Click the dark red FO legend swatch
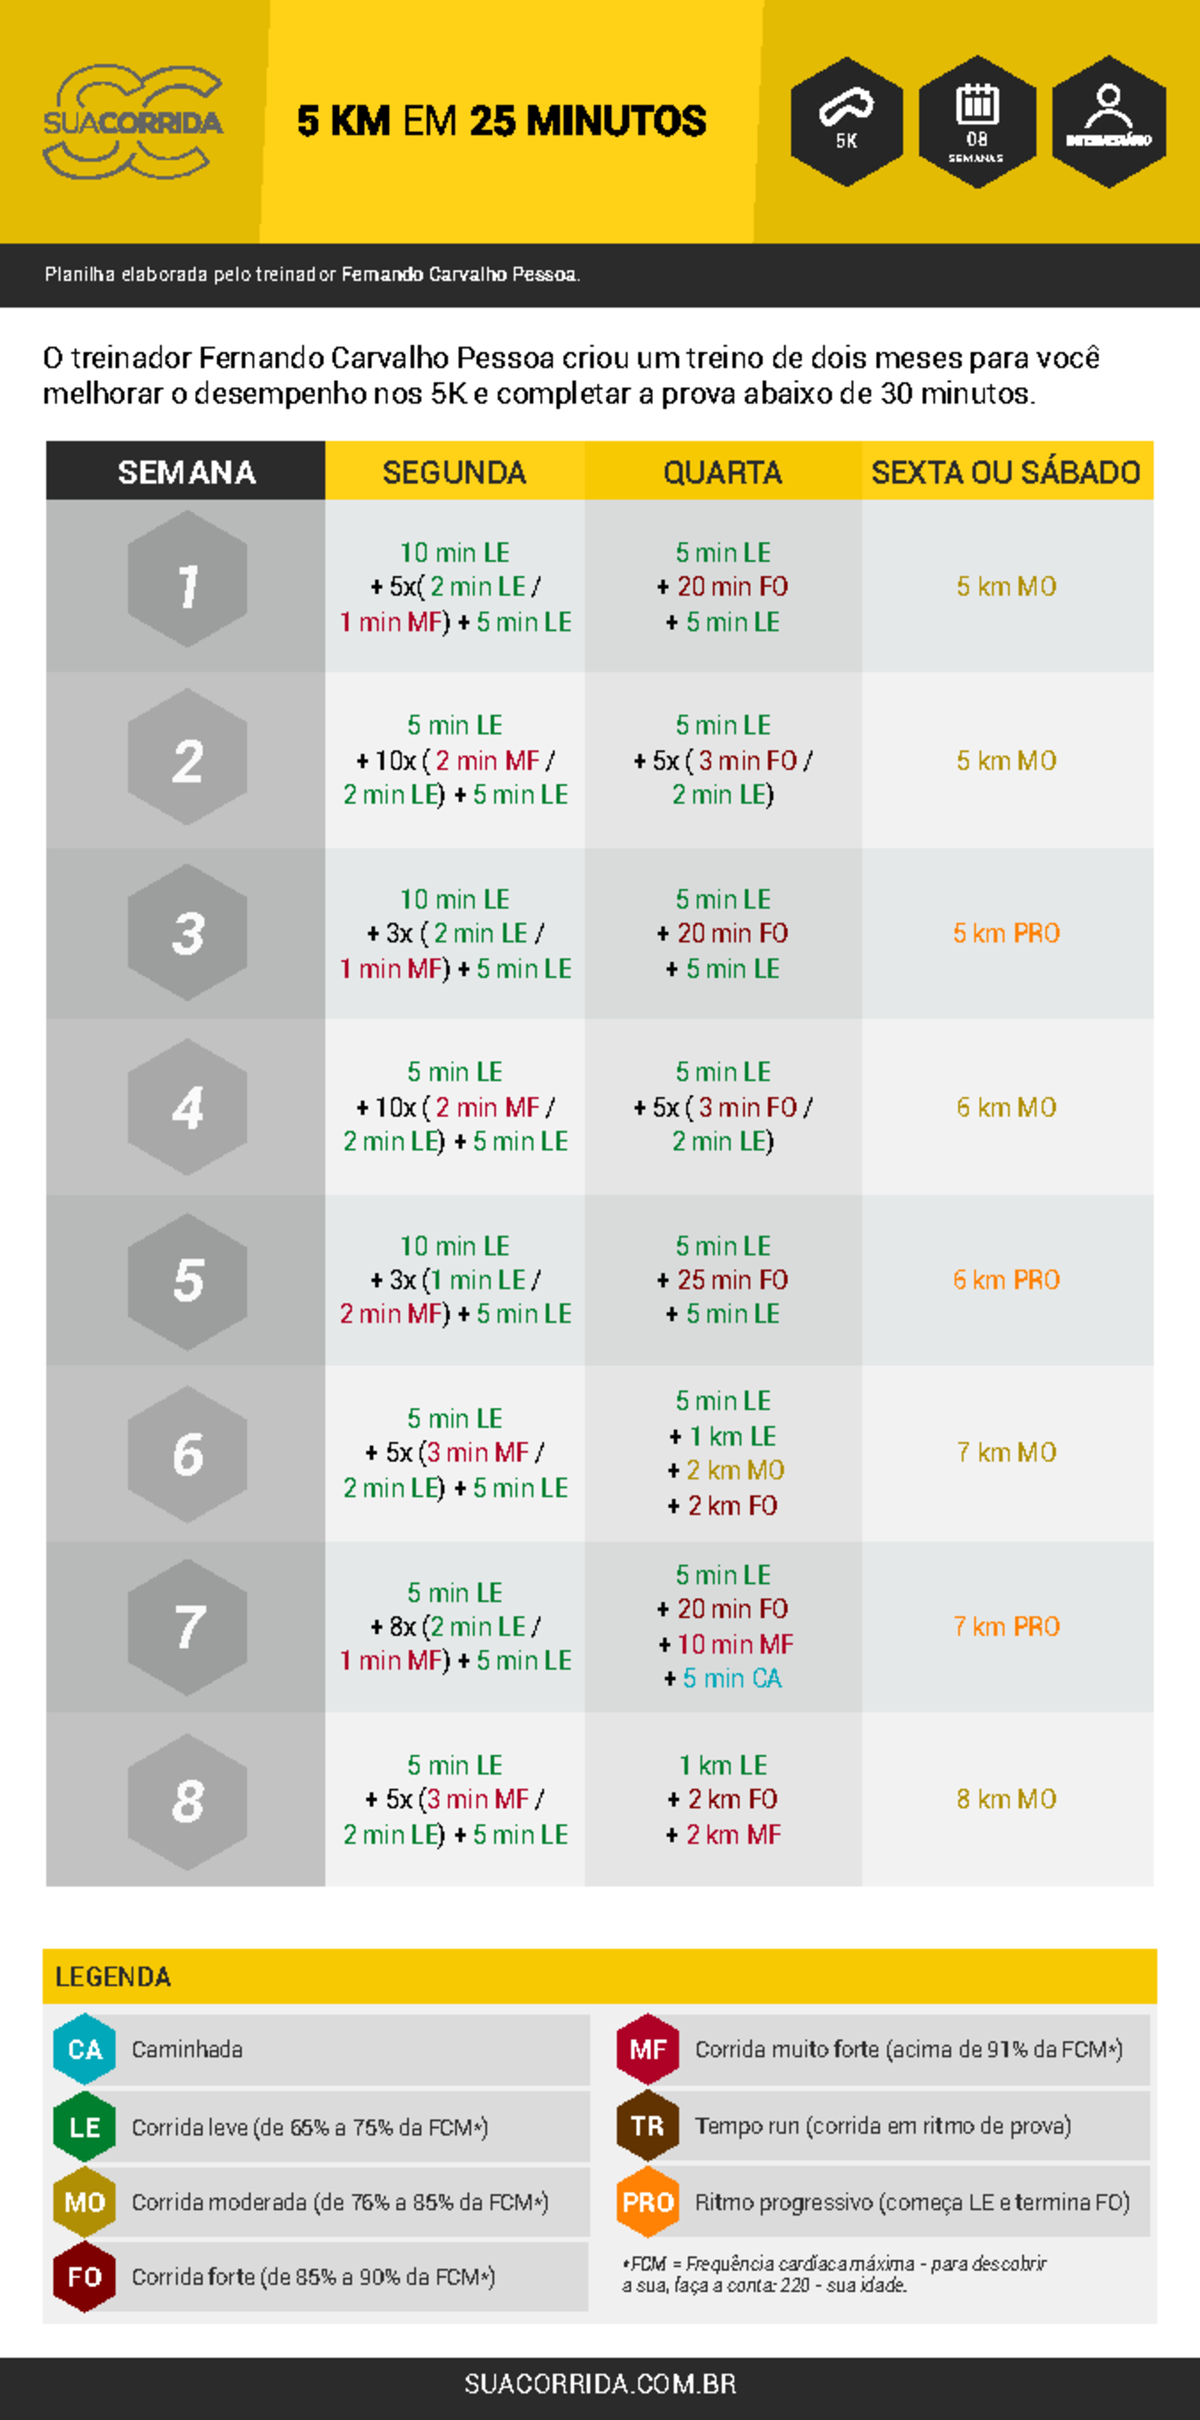The image size is (1200, 2420). (x=84, y=2277)
